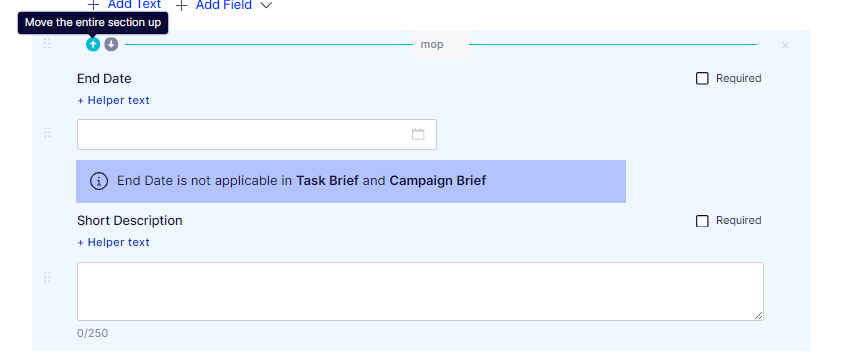The height and width of the screenshot is (364, 846).
Task: Open the End Date calendar picker
Action: (x=418, y=134)
